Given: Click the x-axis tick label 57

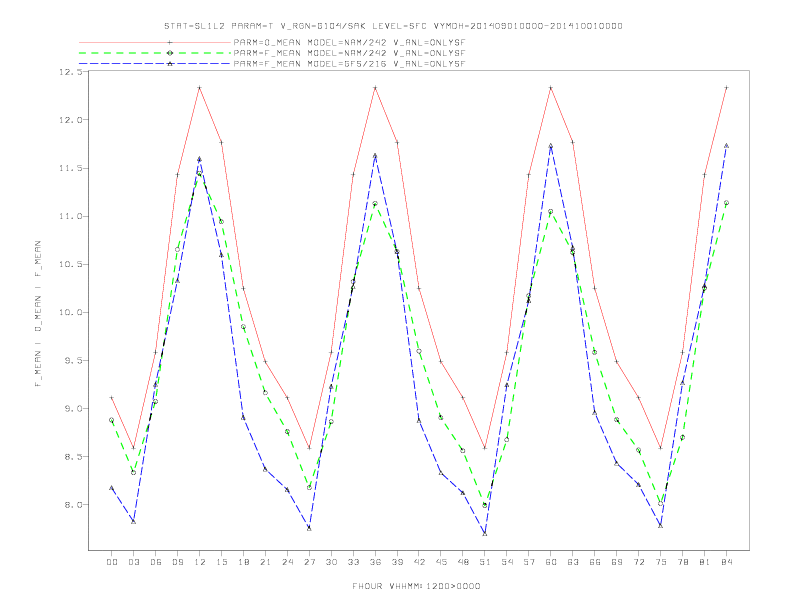Looking at the screenshot, I should point(529,562).
